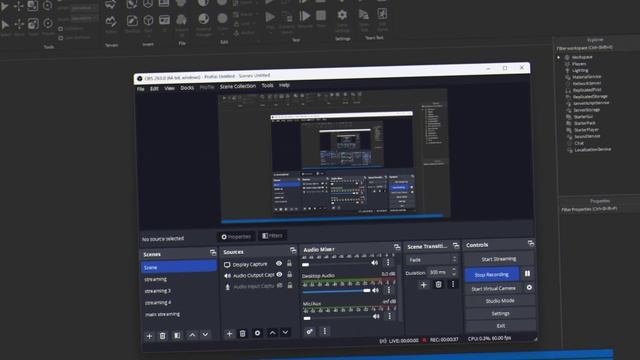
Task: Open the Edit menu in OBS
Action: (154, 89)
